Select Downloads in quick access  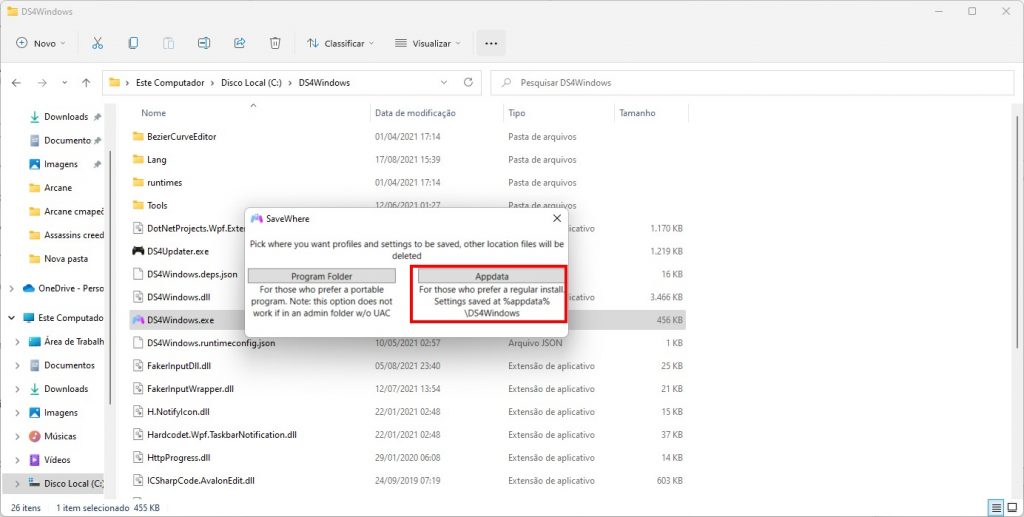(65, 117)
